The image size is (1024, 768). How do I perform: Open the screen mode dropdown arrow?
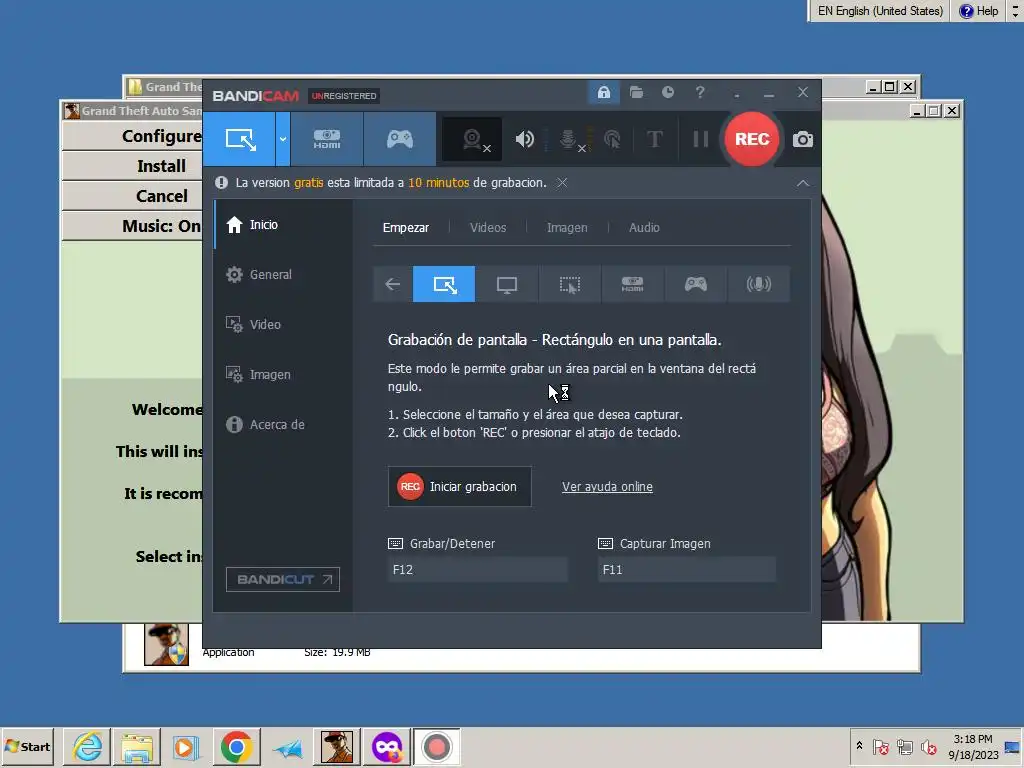283,139
